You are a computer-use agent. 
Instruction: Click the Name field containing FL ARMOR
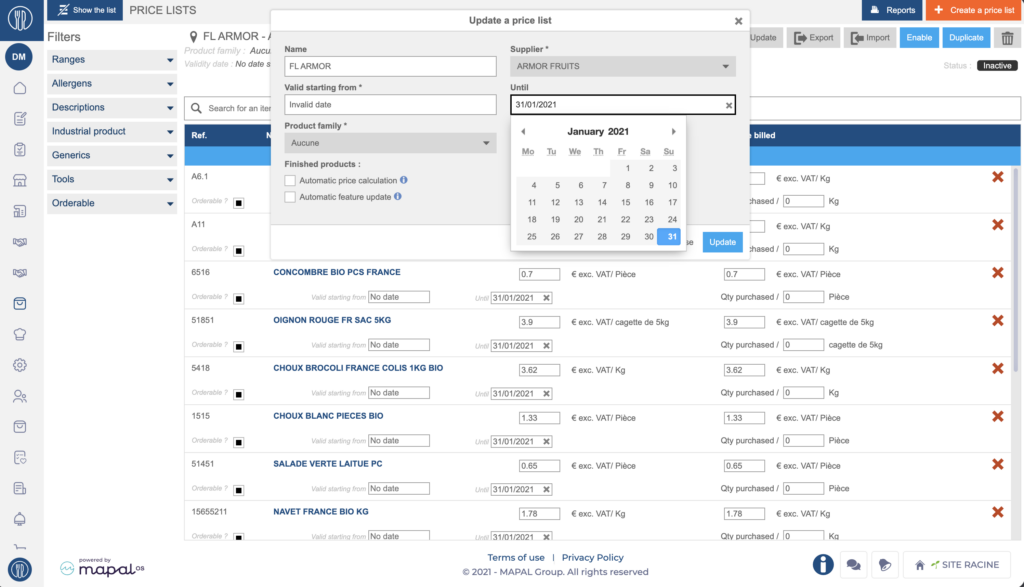[390, 66]
